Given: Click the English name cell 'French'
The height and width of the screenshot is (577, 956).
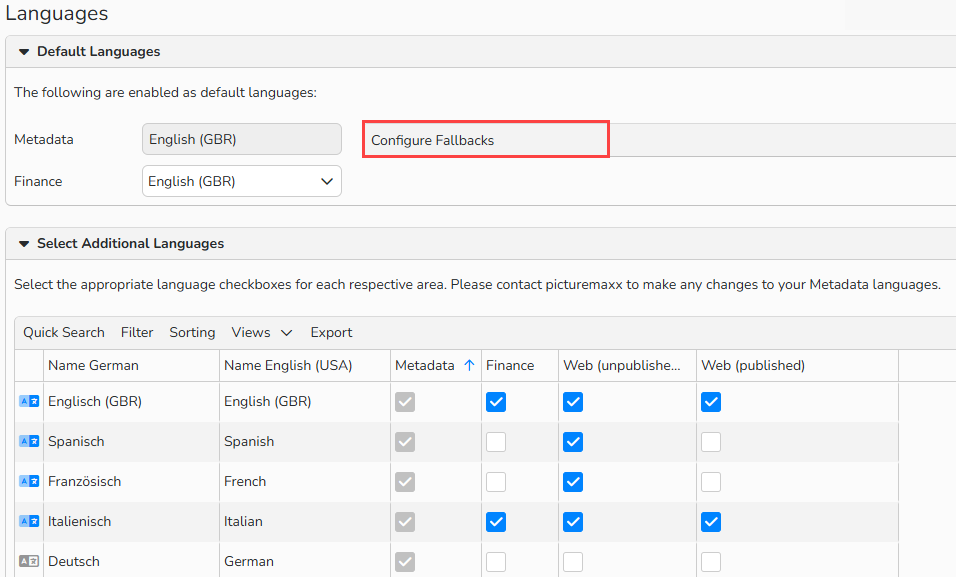Looking at the screenshot, I should (305, 481).
